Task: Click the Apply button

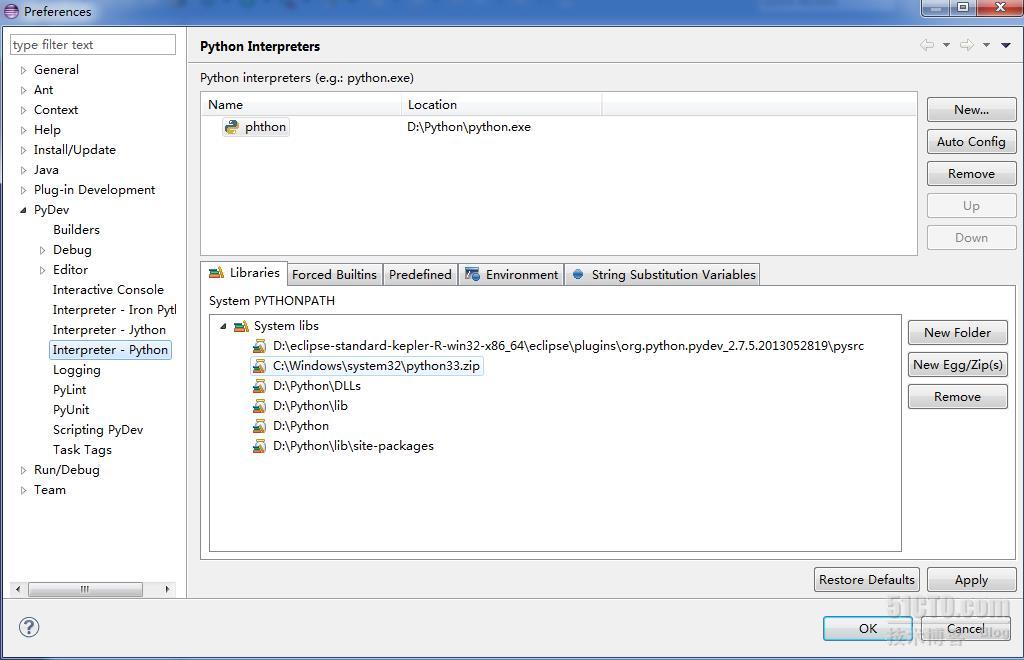Action: click(x=971, y=580)
